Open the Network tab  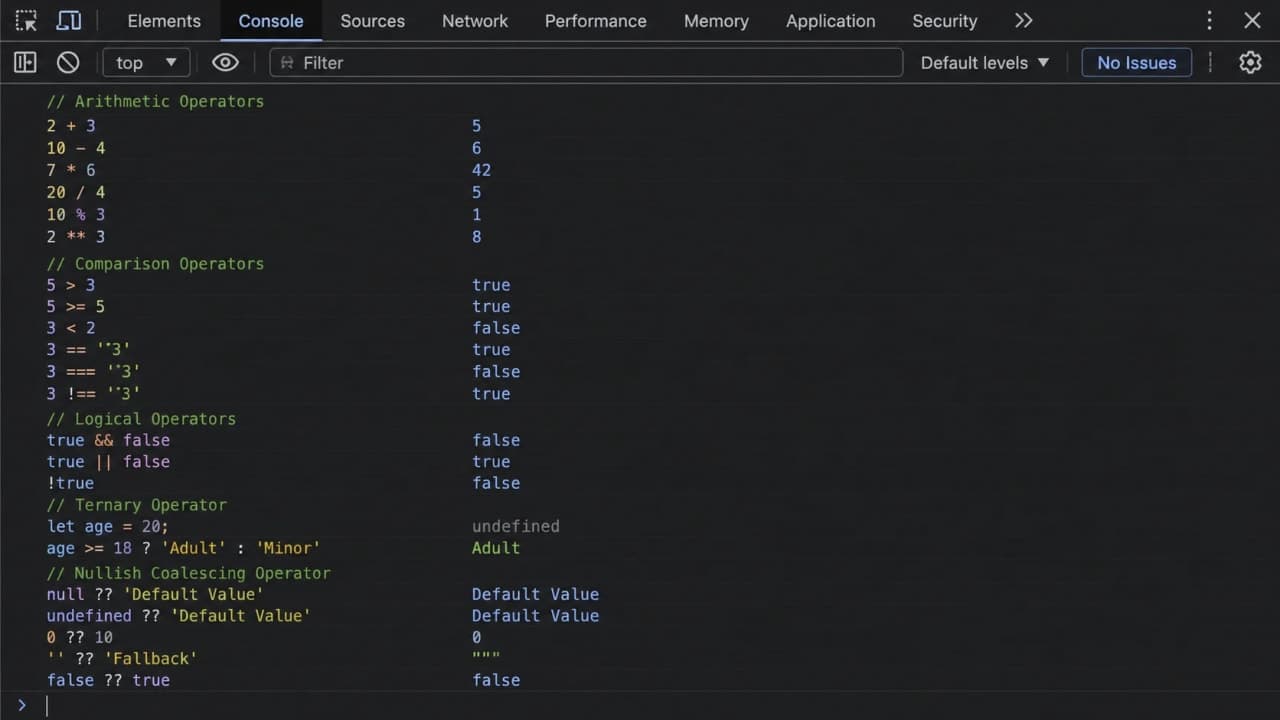tap(475, 21)
